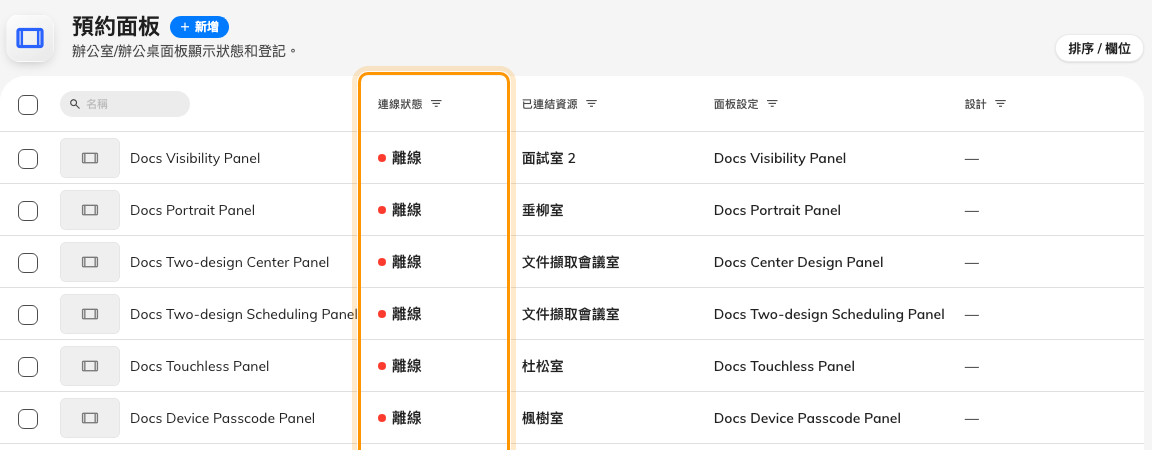
Task: Open 文件擷取會議室 in the Center Panel row
Action: [570, 262]
